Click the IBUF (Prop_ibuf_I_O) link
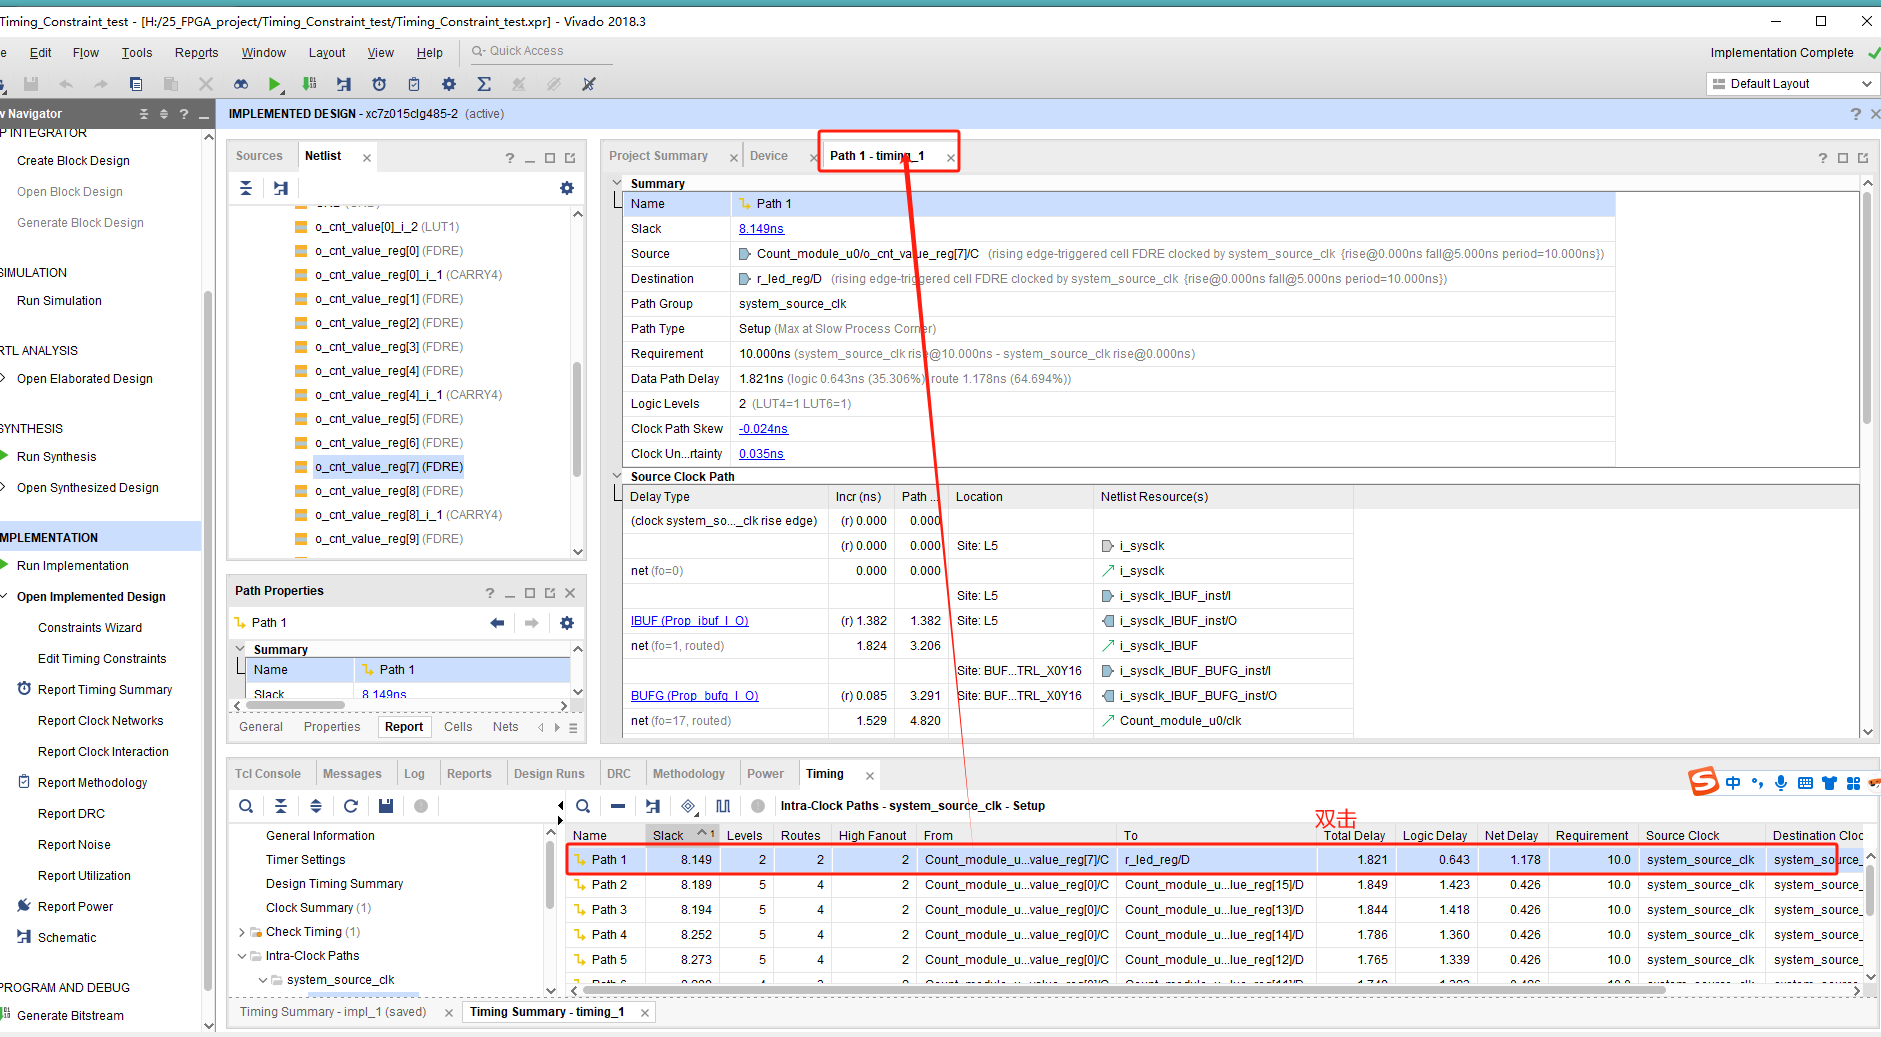The height and width of the screenshot is (1037, 1881). click(689, 621)
